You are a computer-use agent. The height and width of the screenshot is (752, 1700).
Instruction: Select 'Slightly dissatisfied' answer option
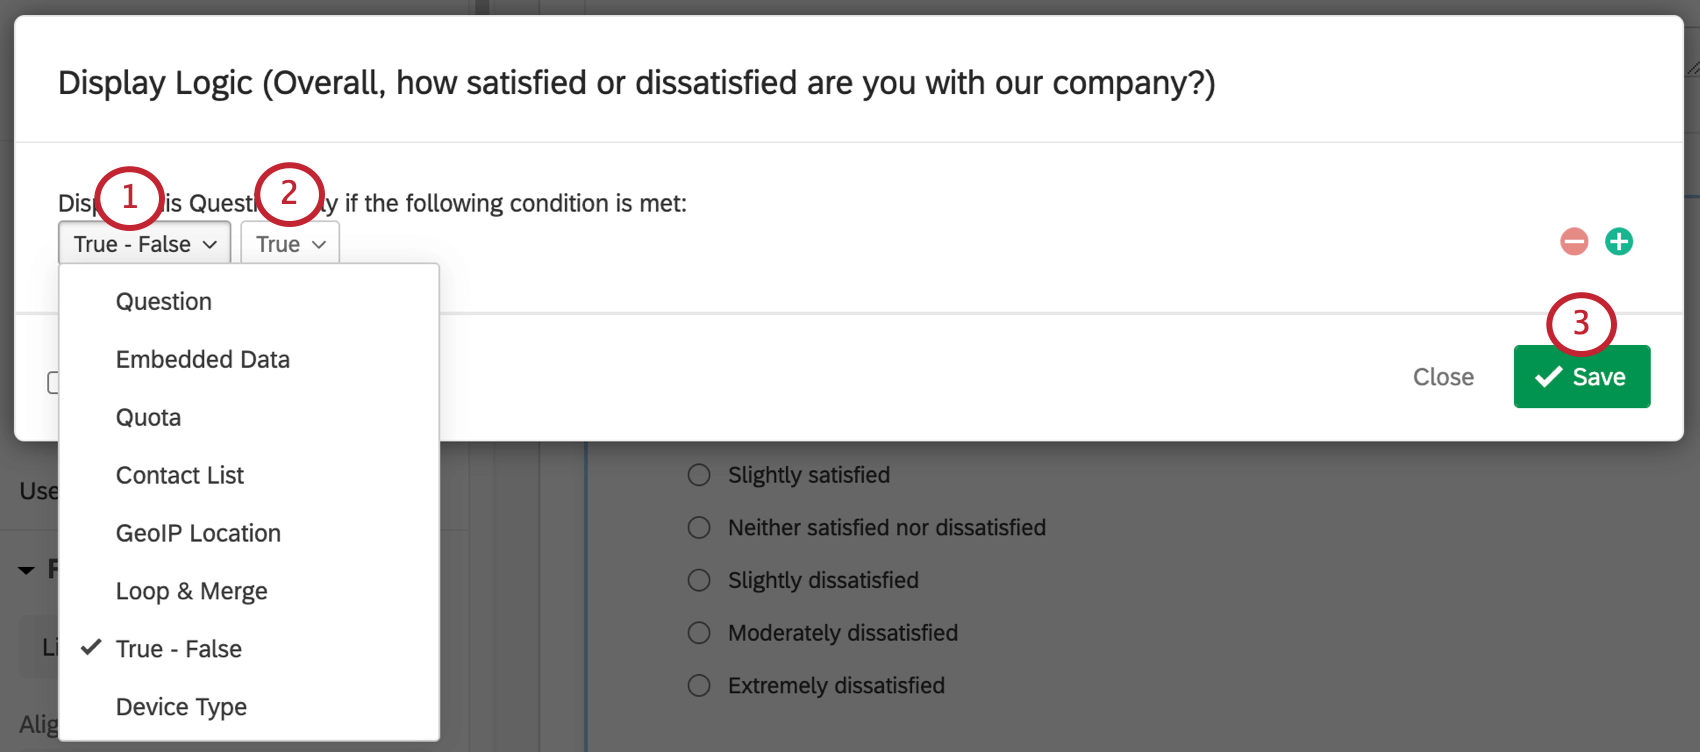pos(698,580)
